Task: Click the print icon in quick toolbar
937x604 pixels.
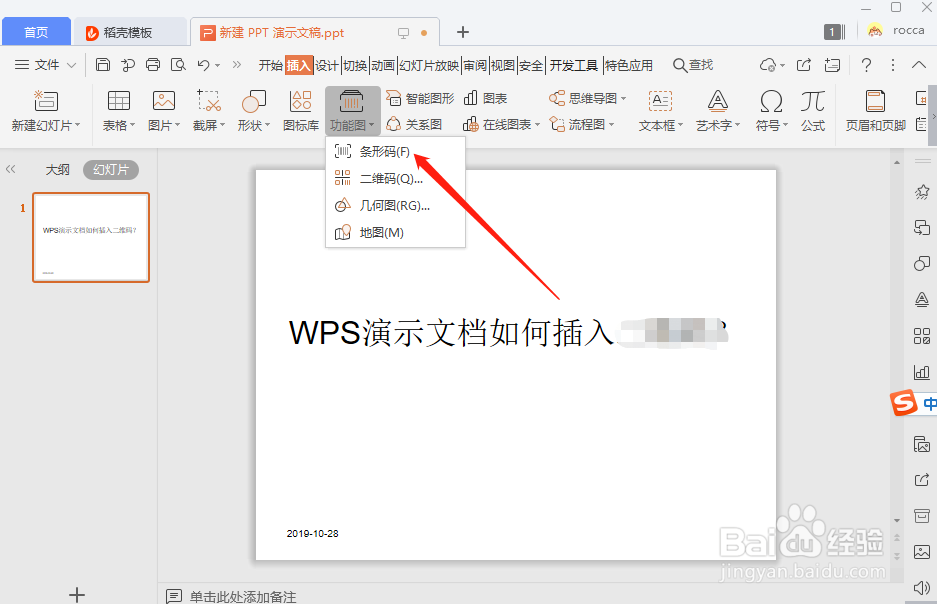Action: pyautogui.click(x=153, y=65)
